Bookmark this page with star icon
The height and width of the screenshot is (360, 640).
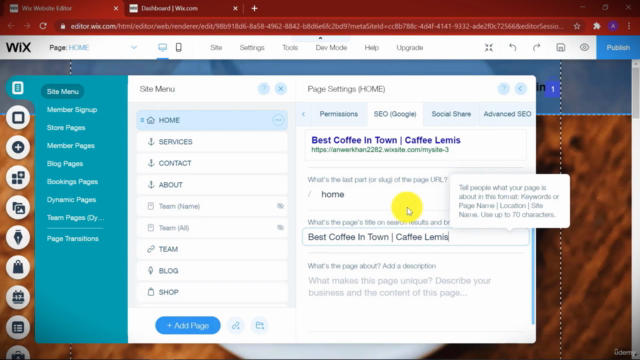coord(577,26)
